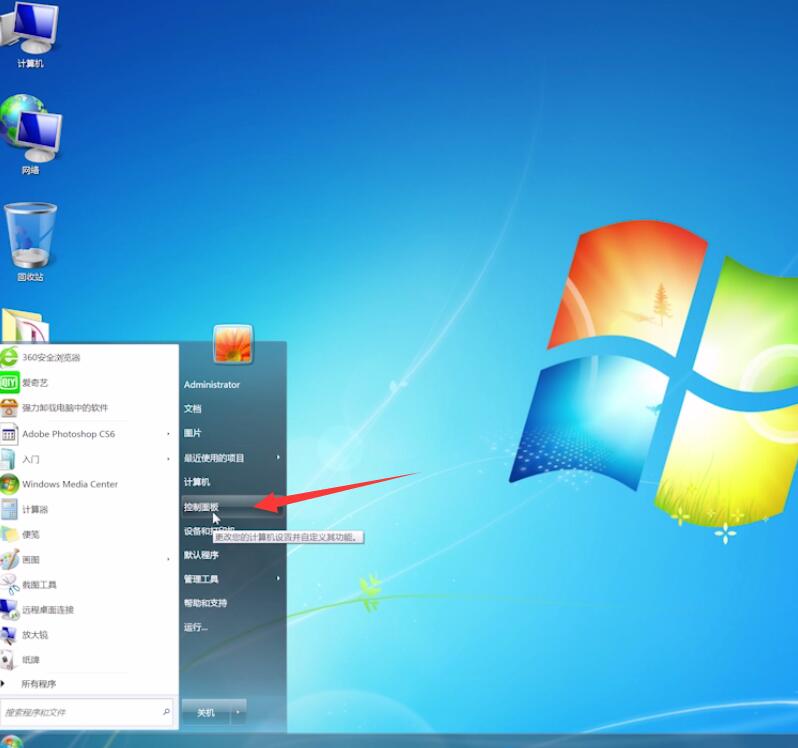Open the 计算机 desktop icon
Viewport: 798px width, 748px height.
tap(30, 34)
